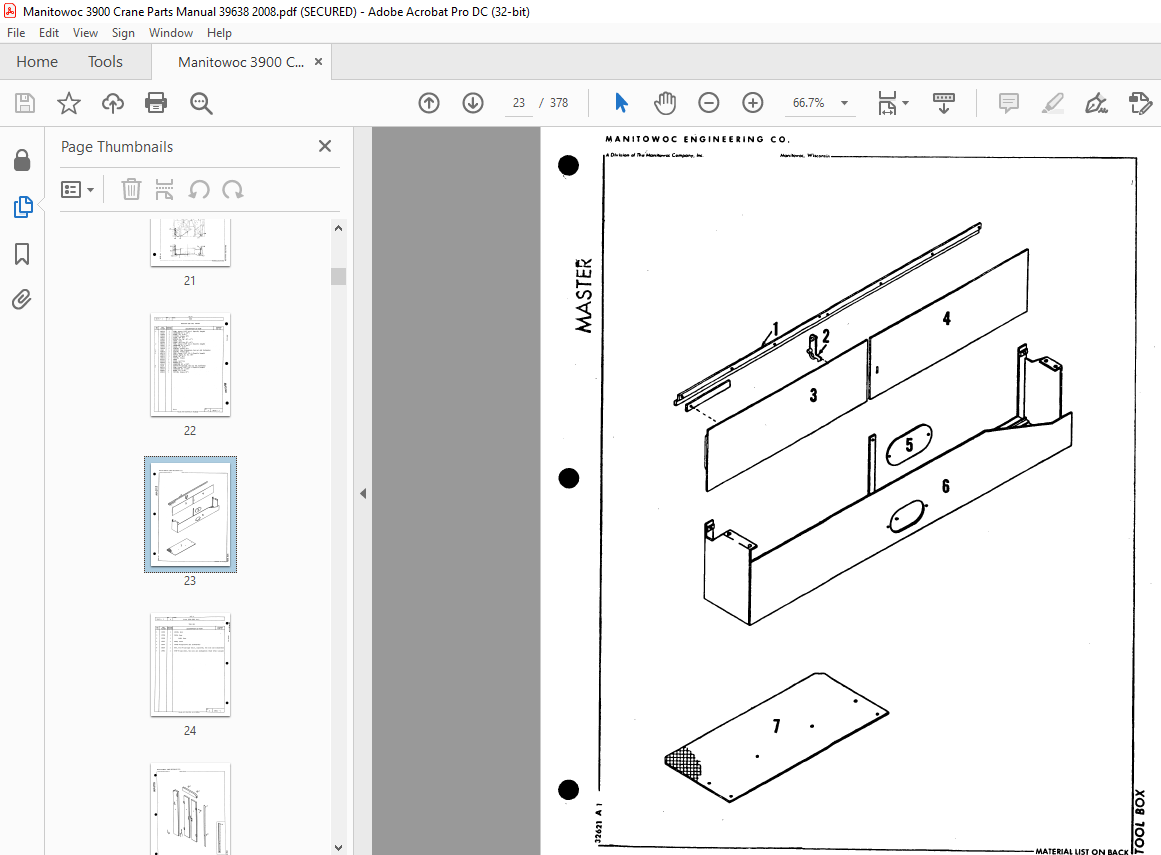Click the Save file icon
Image resolution: width=1161 pixels, height=855 pixels.
click(x=25, y=103)
